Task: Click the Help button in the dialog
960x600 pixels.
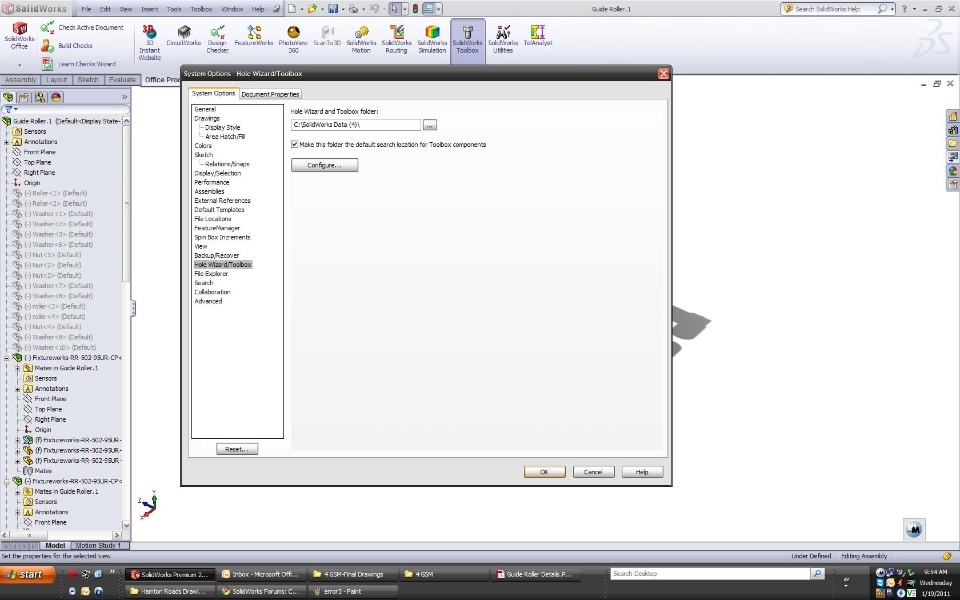Action: [x=642, y=472]
